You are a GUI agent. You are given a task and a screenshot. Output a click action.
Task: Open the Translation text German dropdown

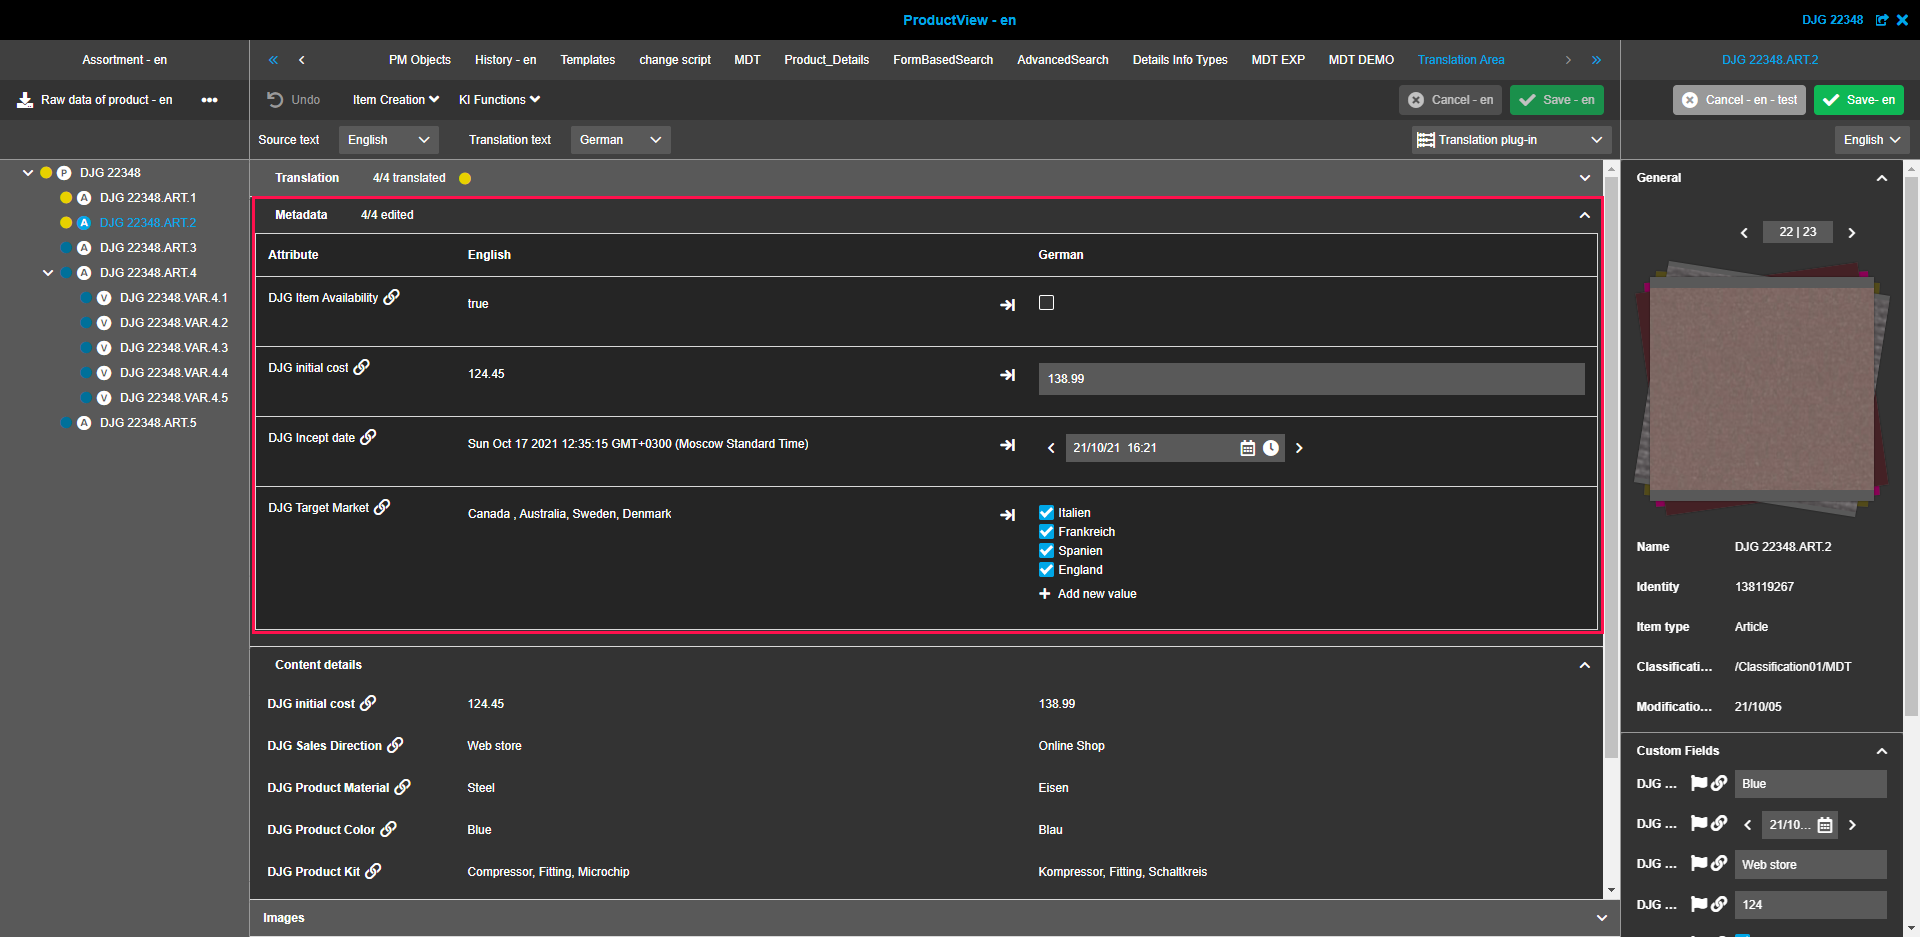click(620, 140)
